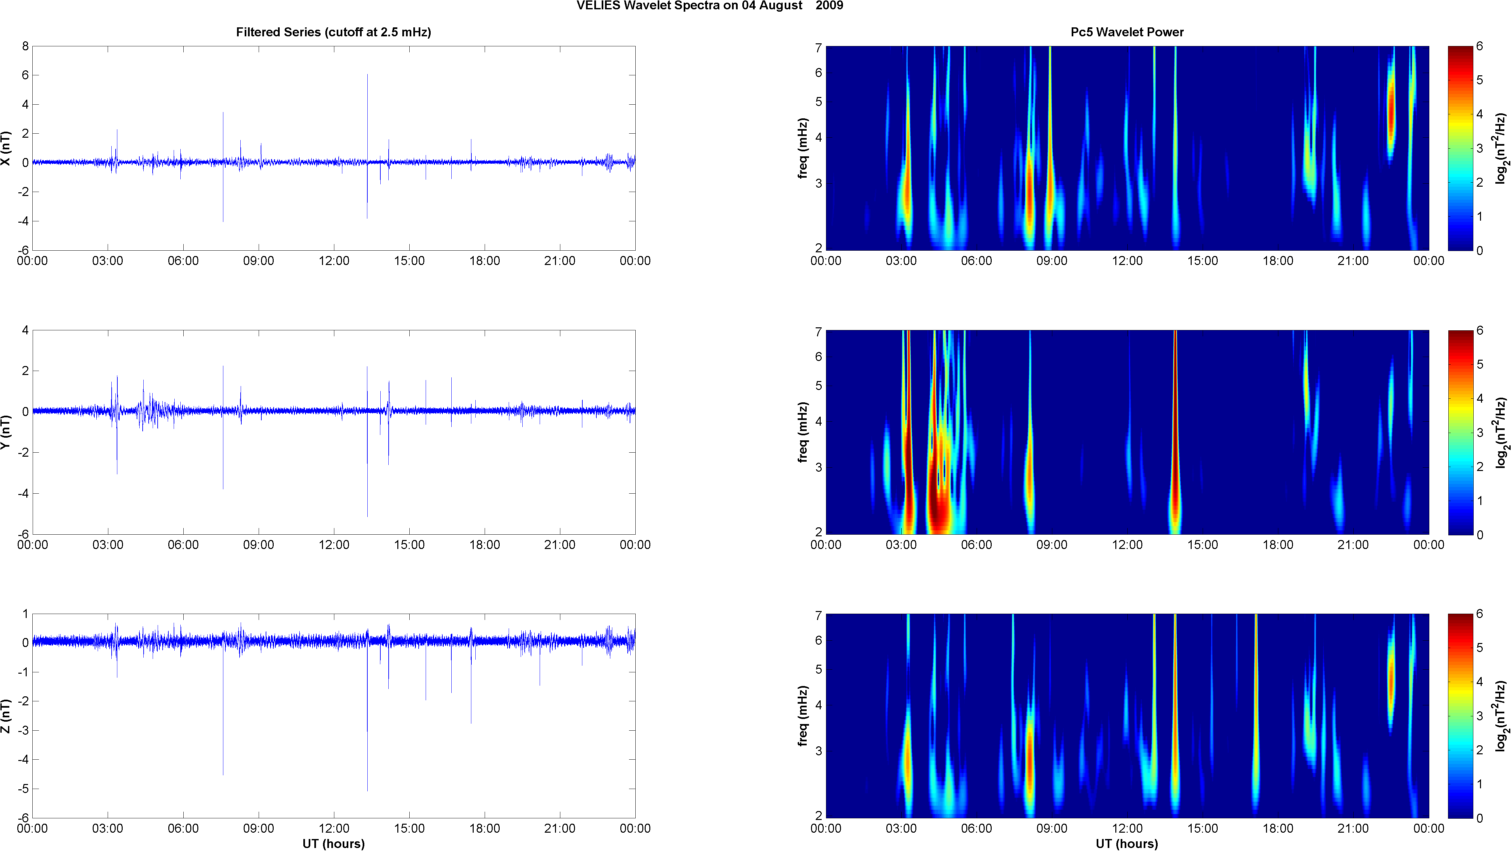The width and height of the screenshot is (1511, 851).
Task: Click the 15:00 tick under the X spectrogram
Action: click(x=1203, y=261)
